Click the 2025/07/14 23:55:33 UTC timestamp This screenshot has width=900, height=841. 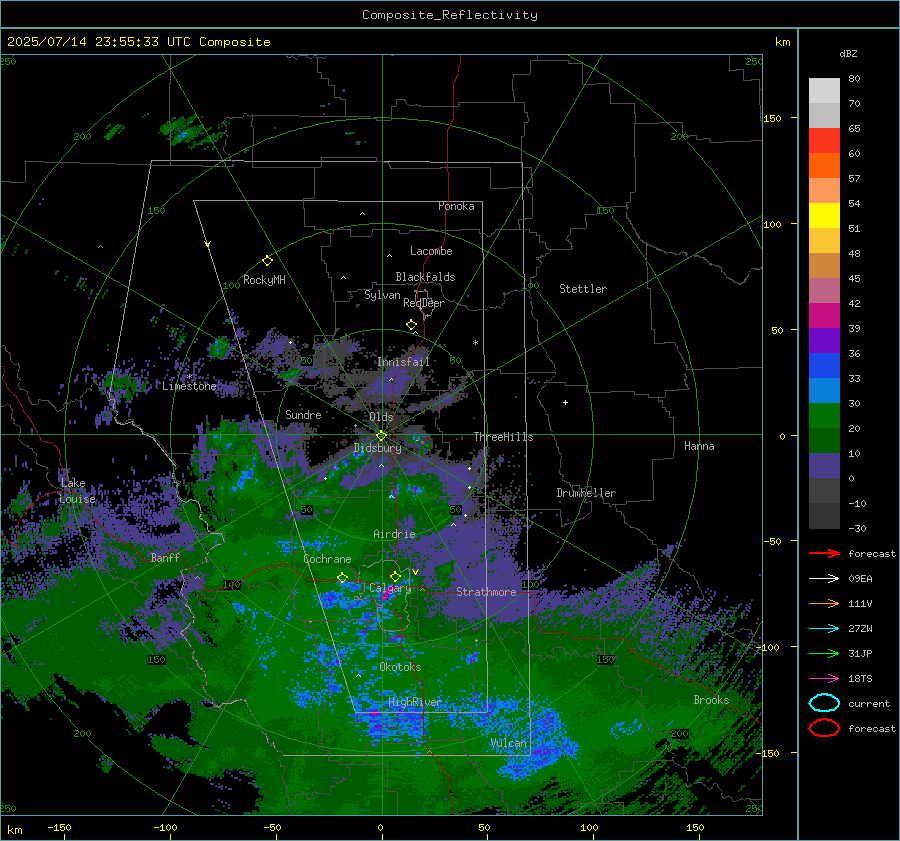coord(138,42)
